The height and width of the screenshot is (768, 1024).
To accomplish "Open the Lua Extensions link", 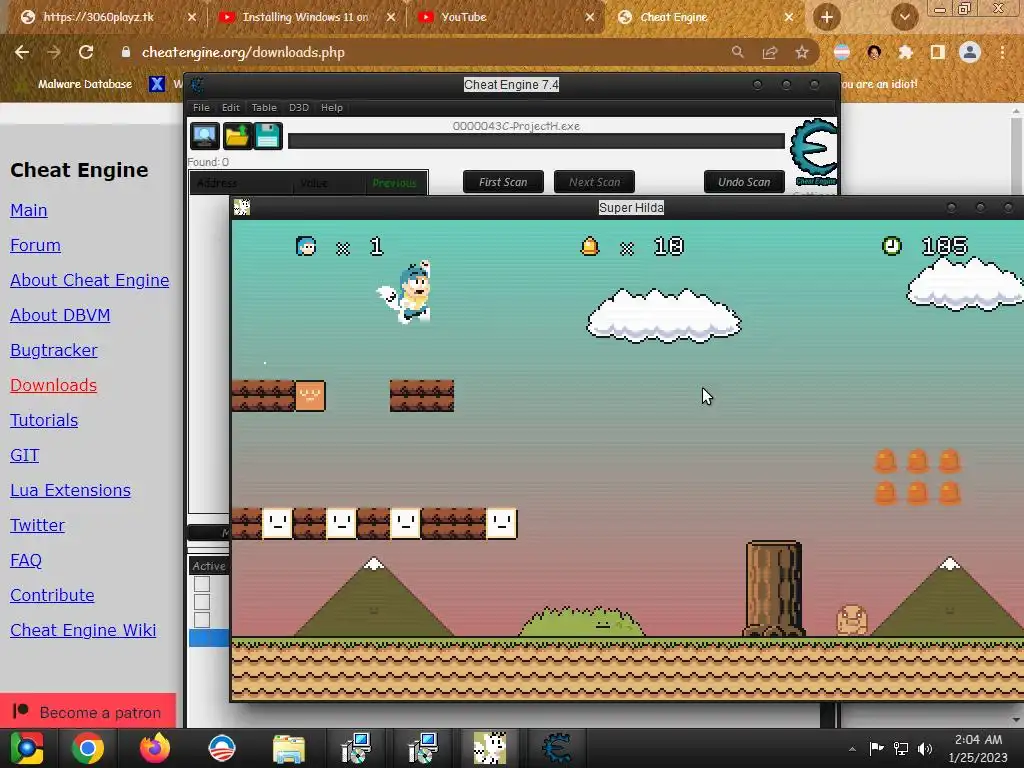I will 71,490.
